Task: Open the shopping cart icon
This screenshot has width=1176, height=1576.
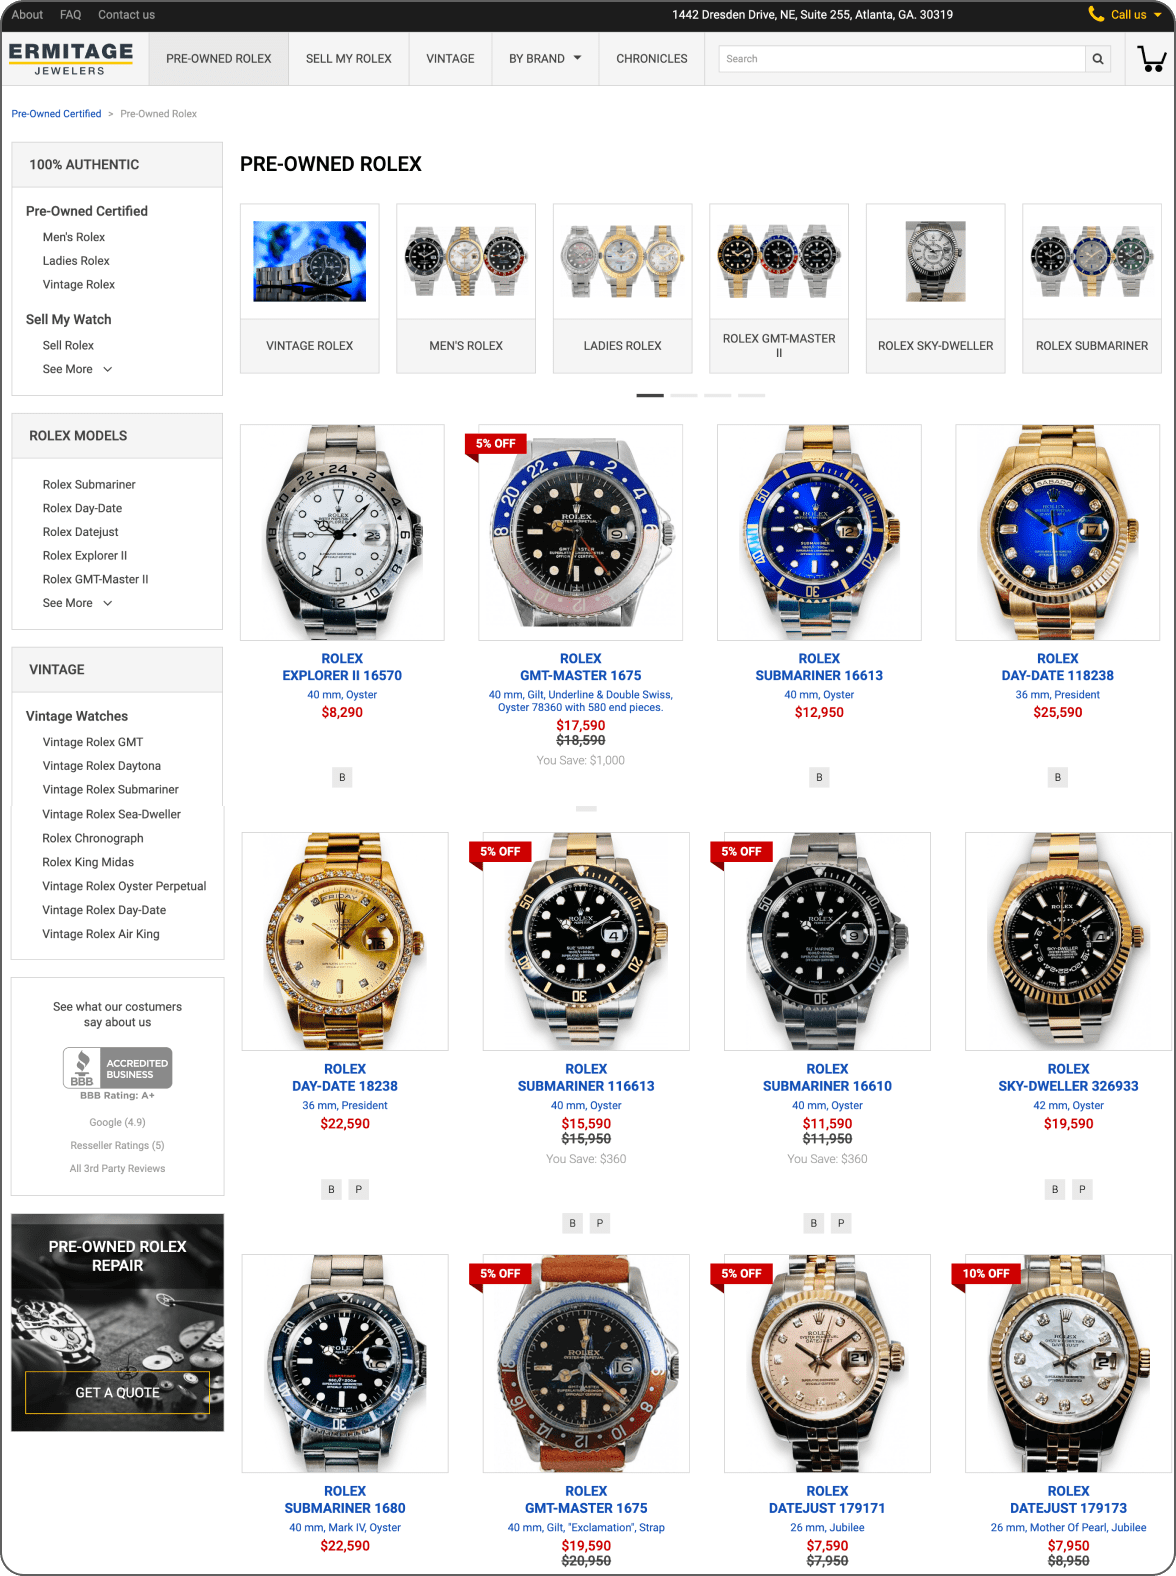Action: [x=1152, y=59]
